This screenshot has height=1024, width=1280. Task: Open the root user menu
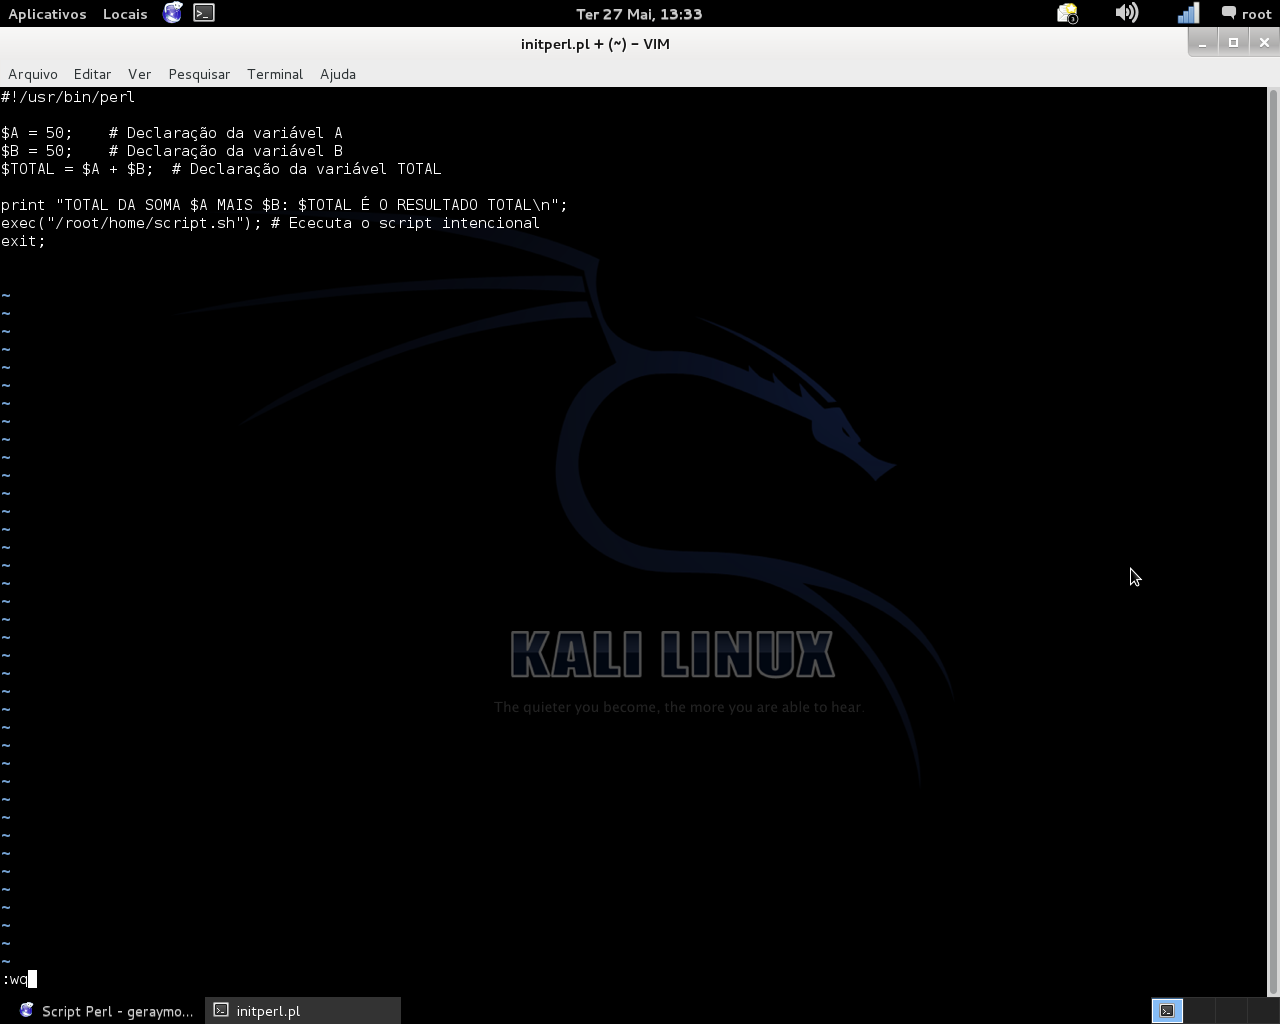[1246, 14]
